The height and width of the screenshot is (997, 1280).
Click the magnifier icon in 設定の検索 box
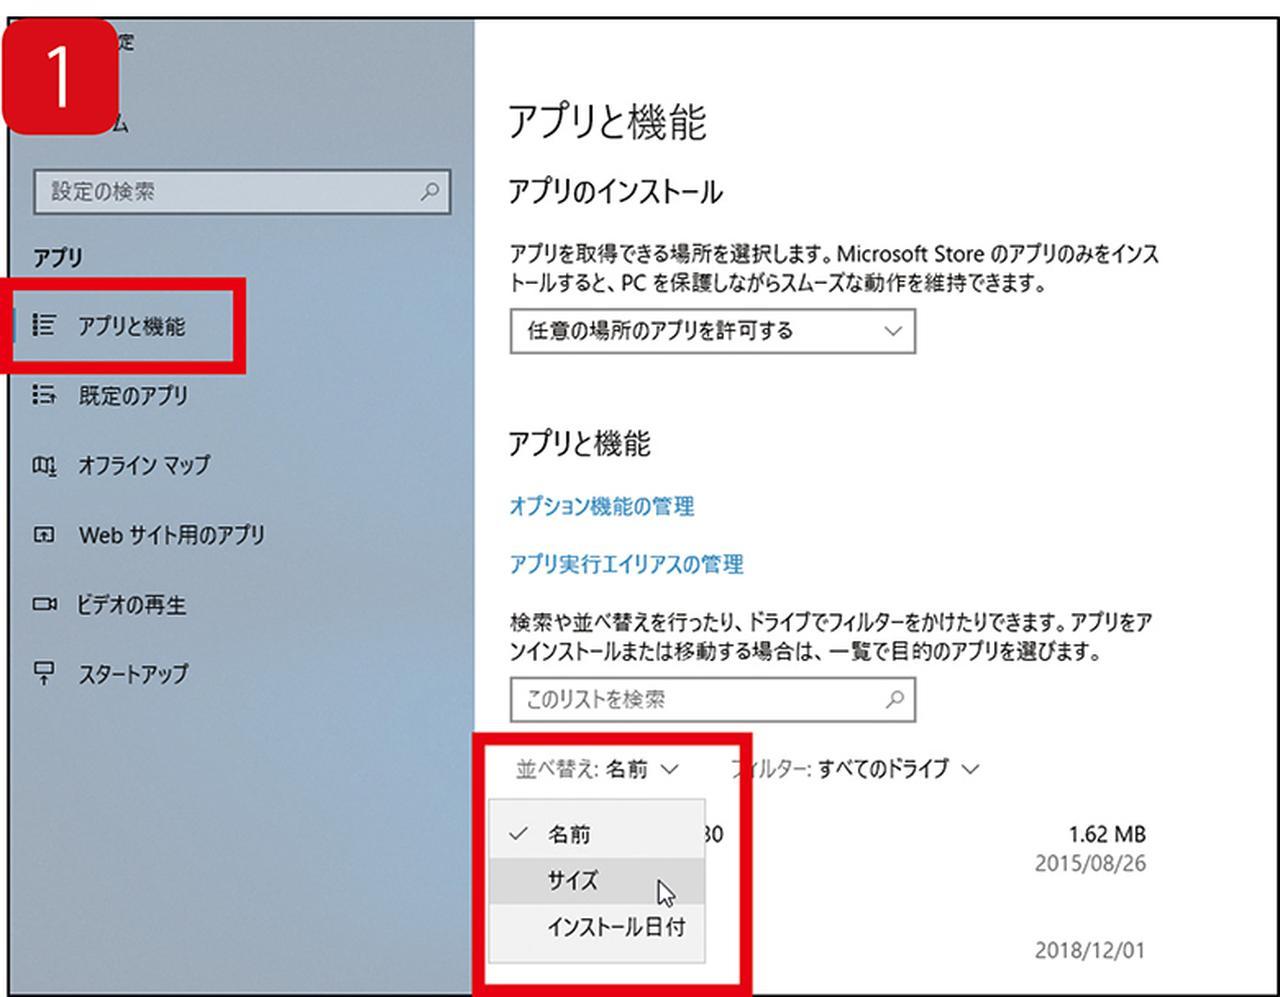click(429, 191)
